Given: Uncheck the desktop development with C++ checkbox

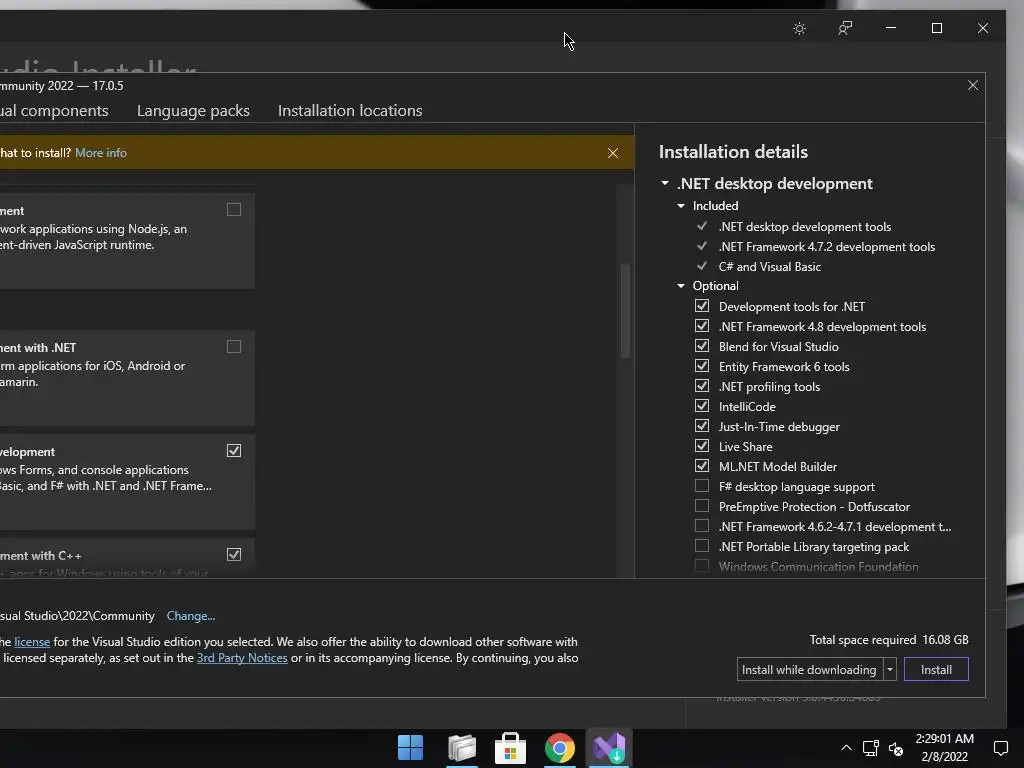Looking at the screenshot, I should (x=234, y=554).
